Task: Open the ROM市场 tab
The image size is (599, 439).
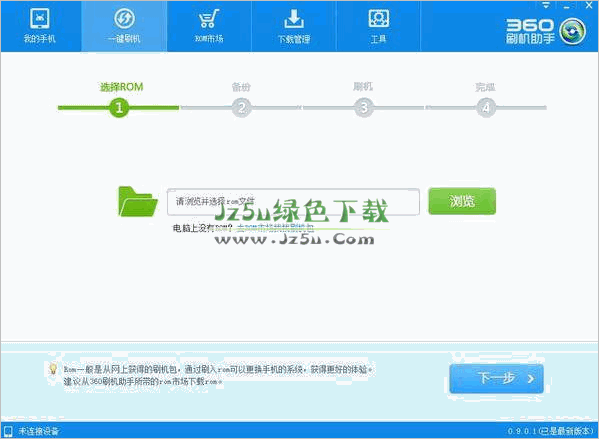Action: point(209,26)
